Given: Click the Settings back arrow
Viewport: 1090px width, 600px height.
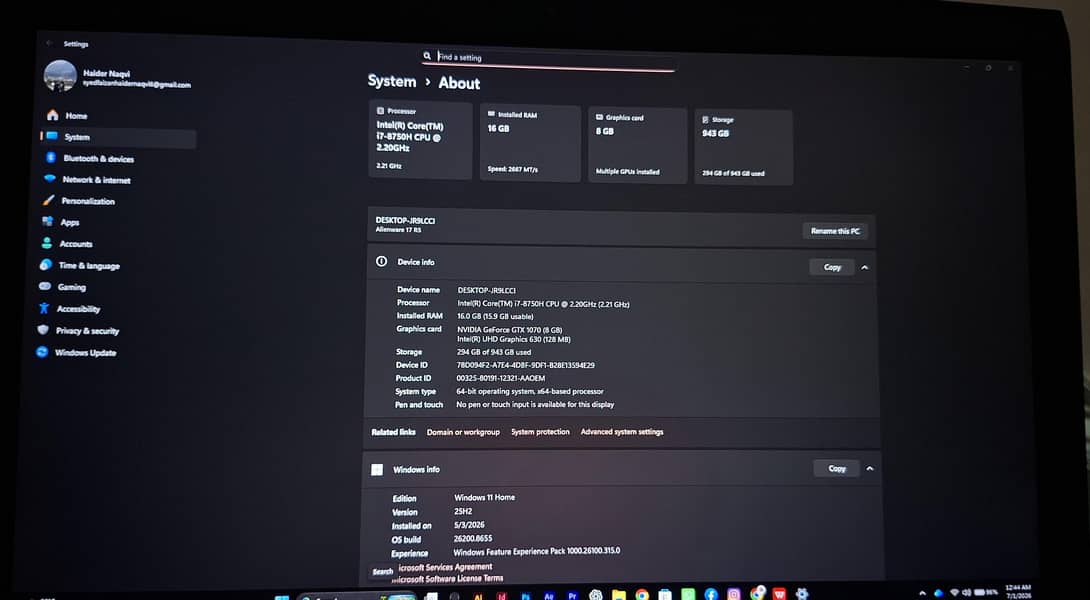Looking at the screenshot, I should 49,43.
